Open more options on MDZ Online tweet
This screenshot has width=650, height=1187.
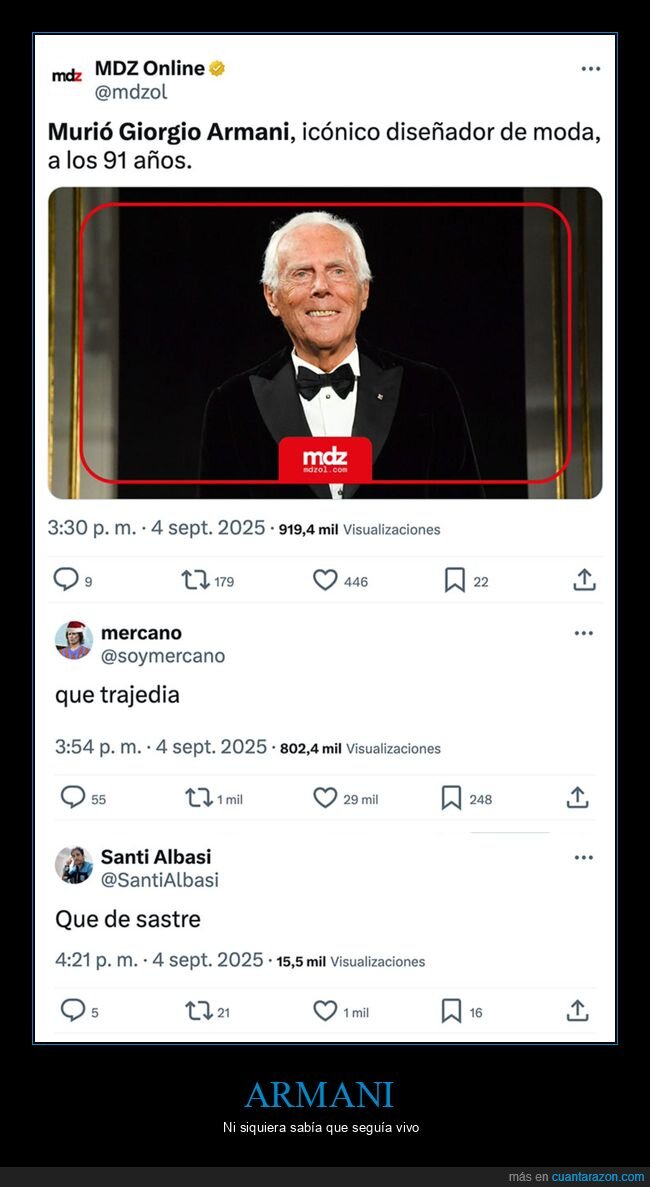pyautogui.click(x=589, y=68)
